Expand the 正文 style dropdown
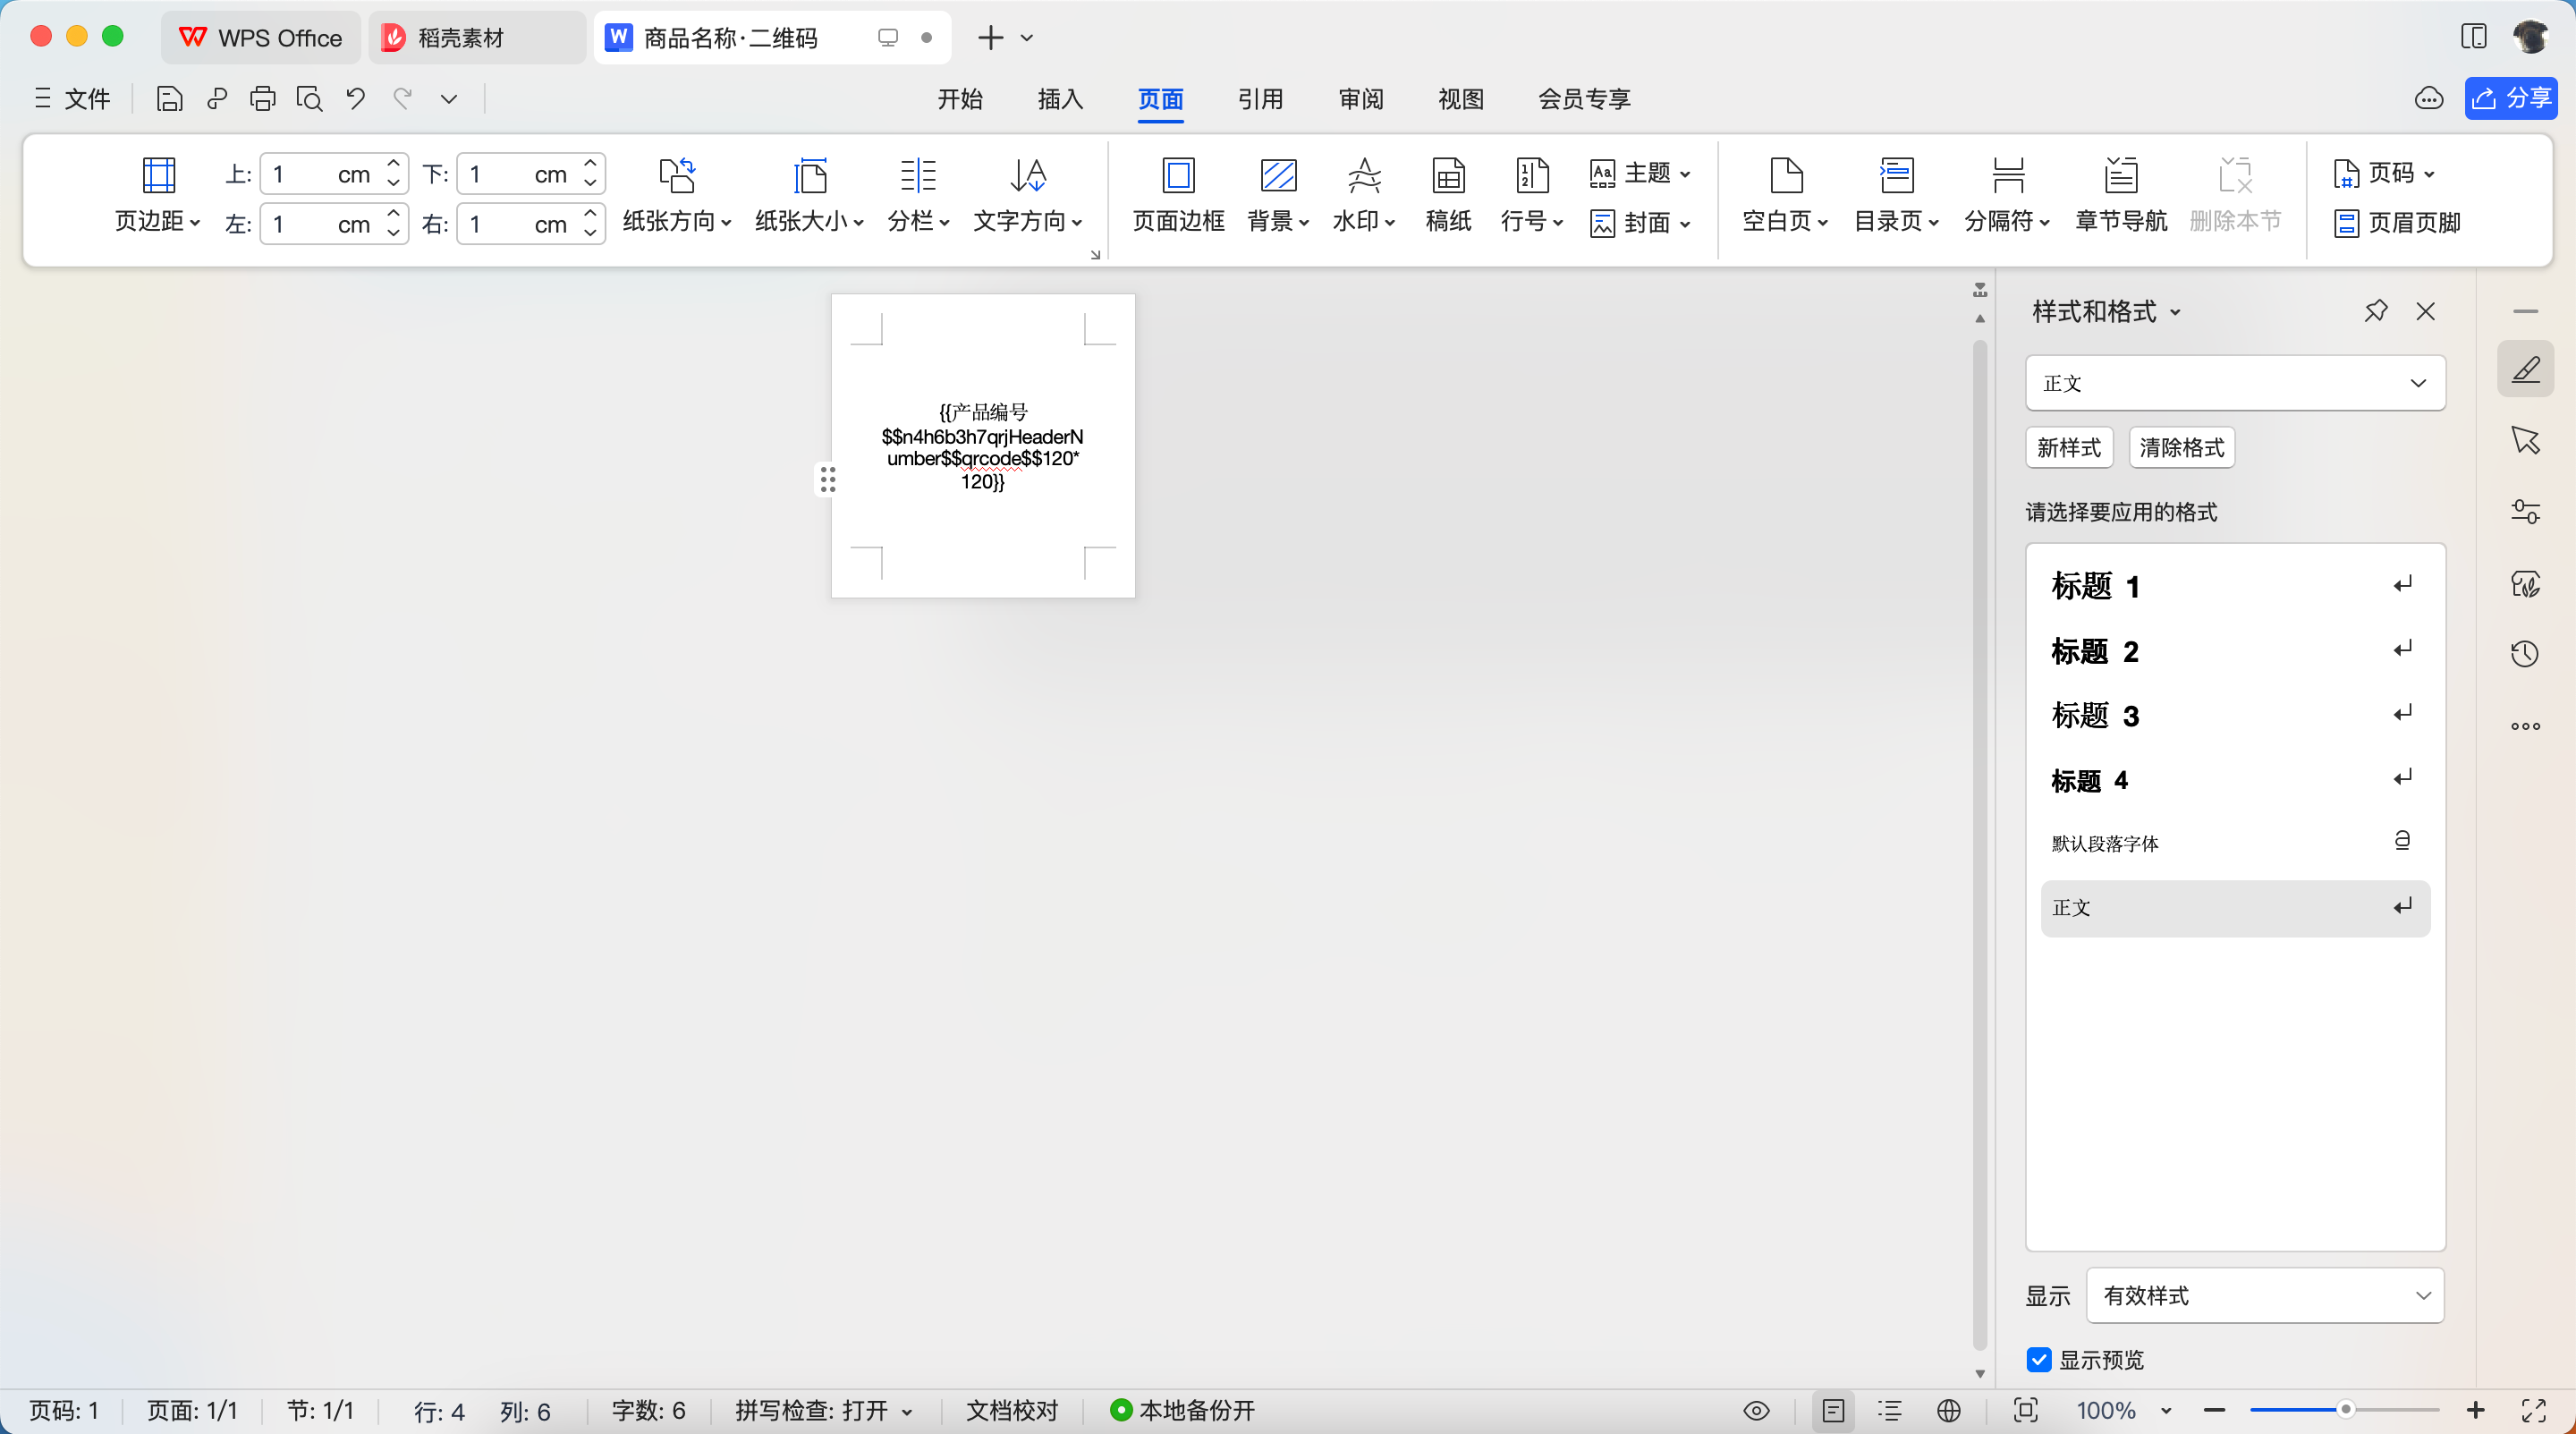Viewport: 2576px width, 1434px height. pos(2417,383)
